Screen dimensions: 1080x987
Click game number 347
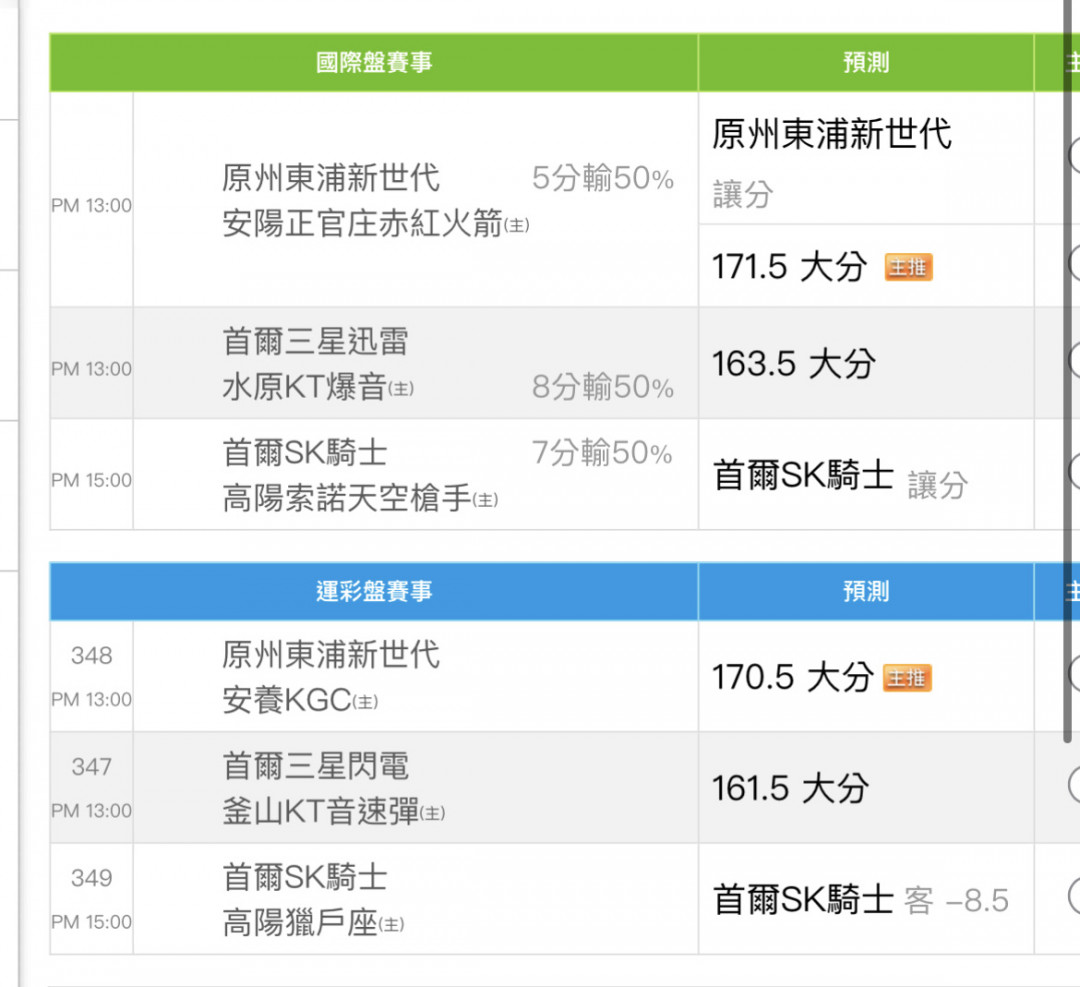coord(92,767)
